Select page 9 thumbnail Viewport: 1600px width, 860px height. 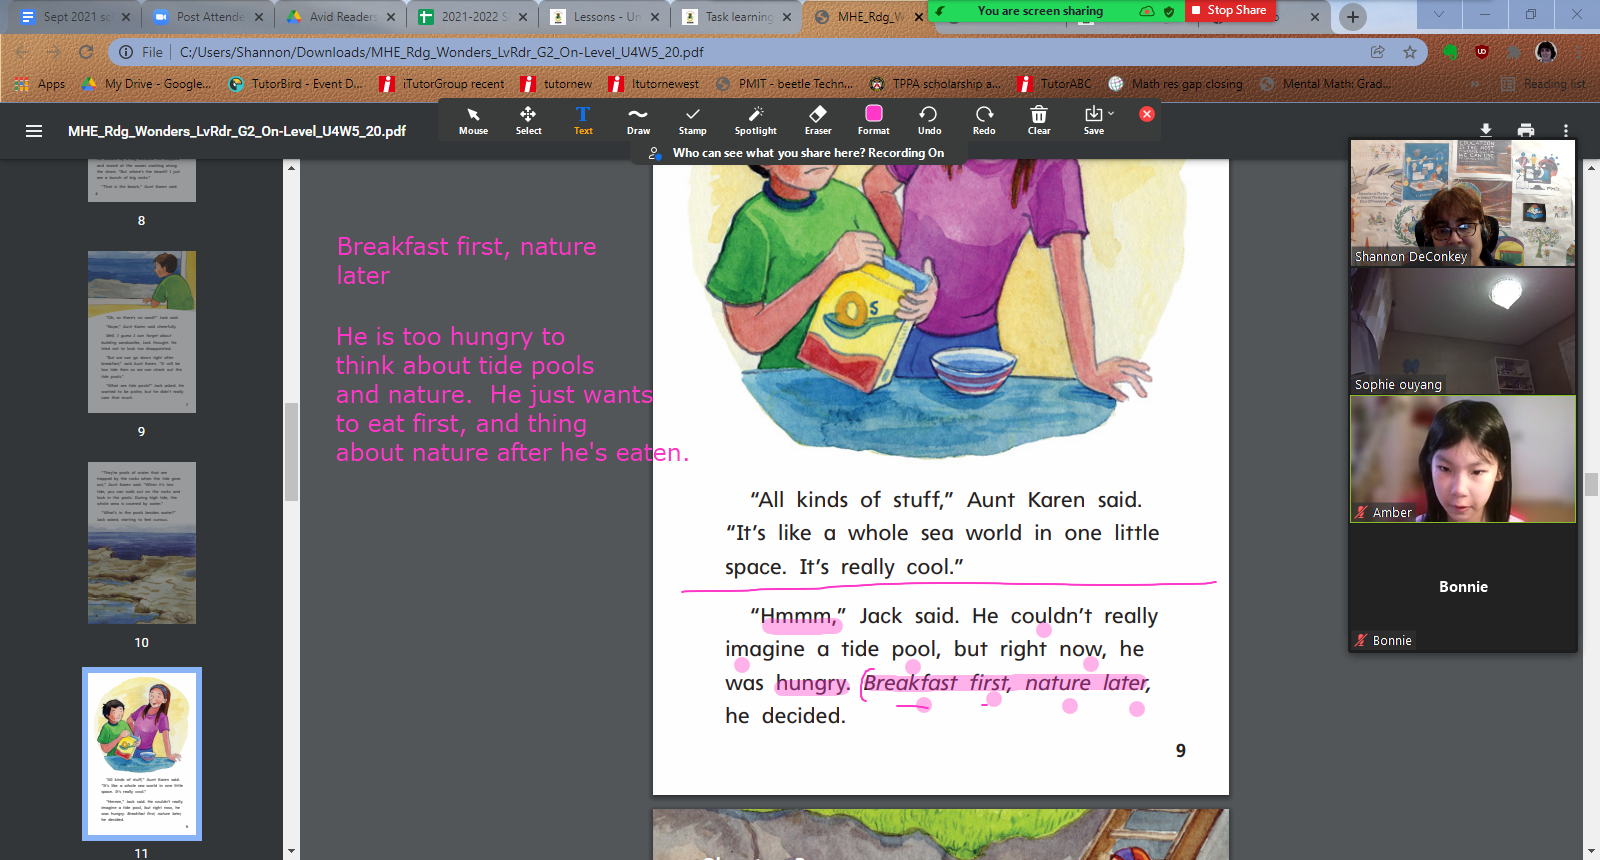click(x=142, y=332)
